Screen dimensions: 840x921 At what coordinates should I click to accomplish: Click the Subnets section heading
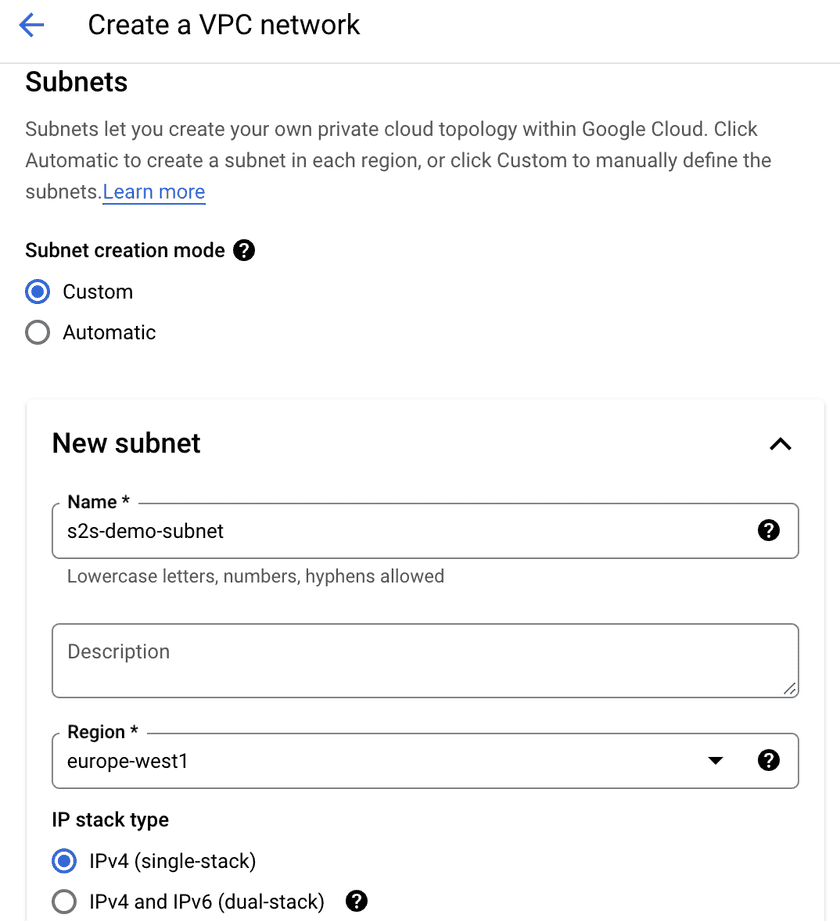click(x=76, y=81)
